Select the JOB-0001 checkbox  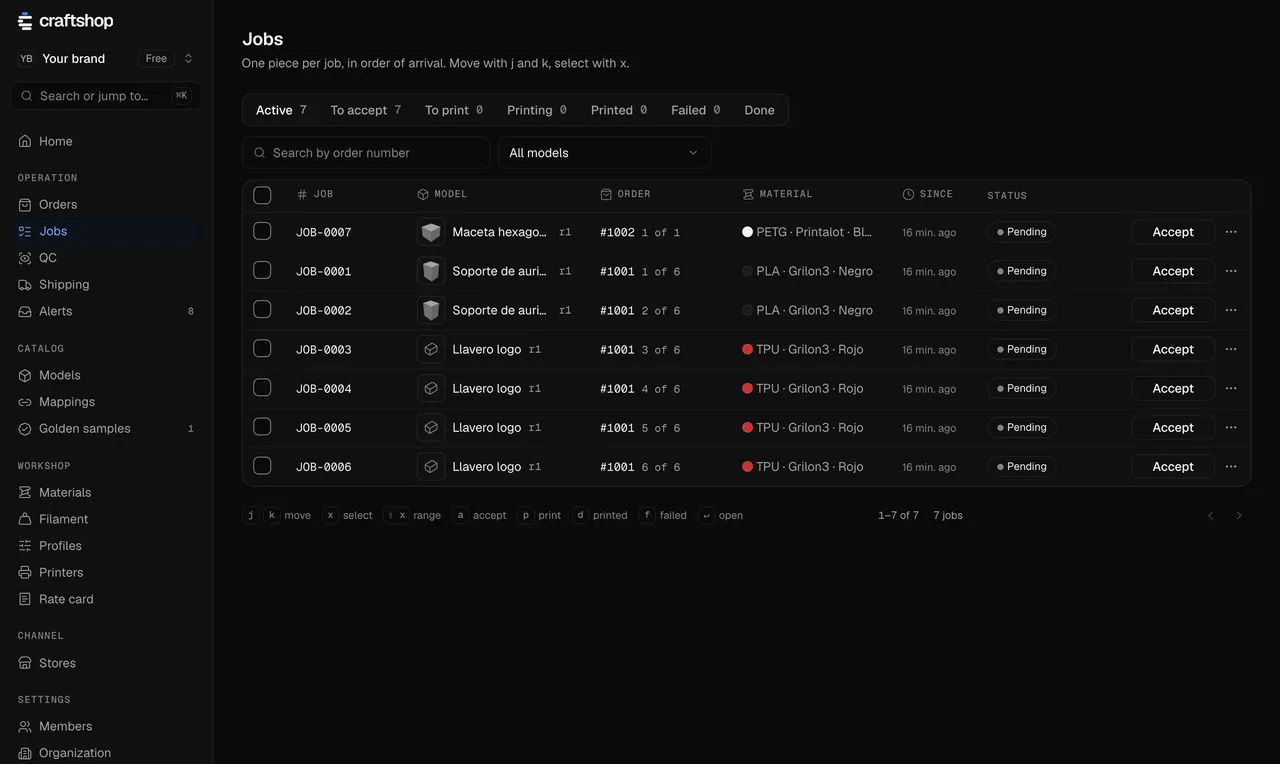[262, 270]
